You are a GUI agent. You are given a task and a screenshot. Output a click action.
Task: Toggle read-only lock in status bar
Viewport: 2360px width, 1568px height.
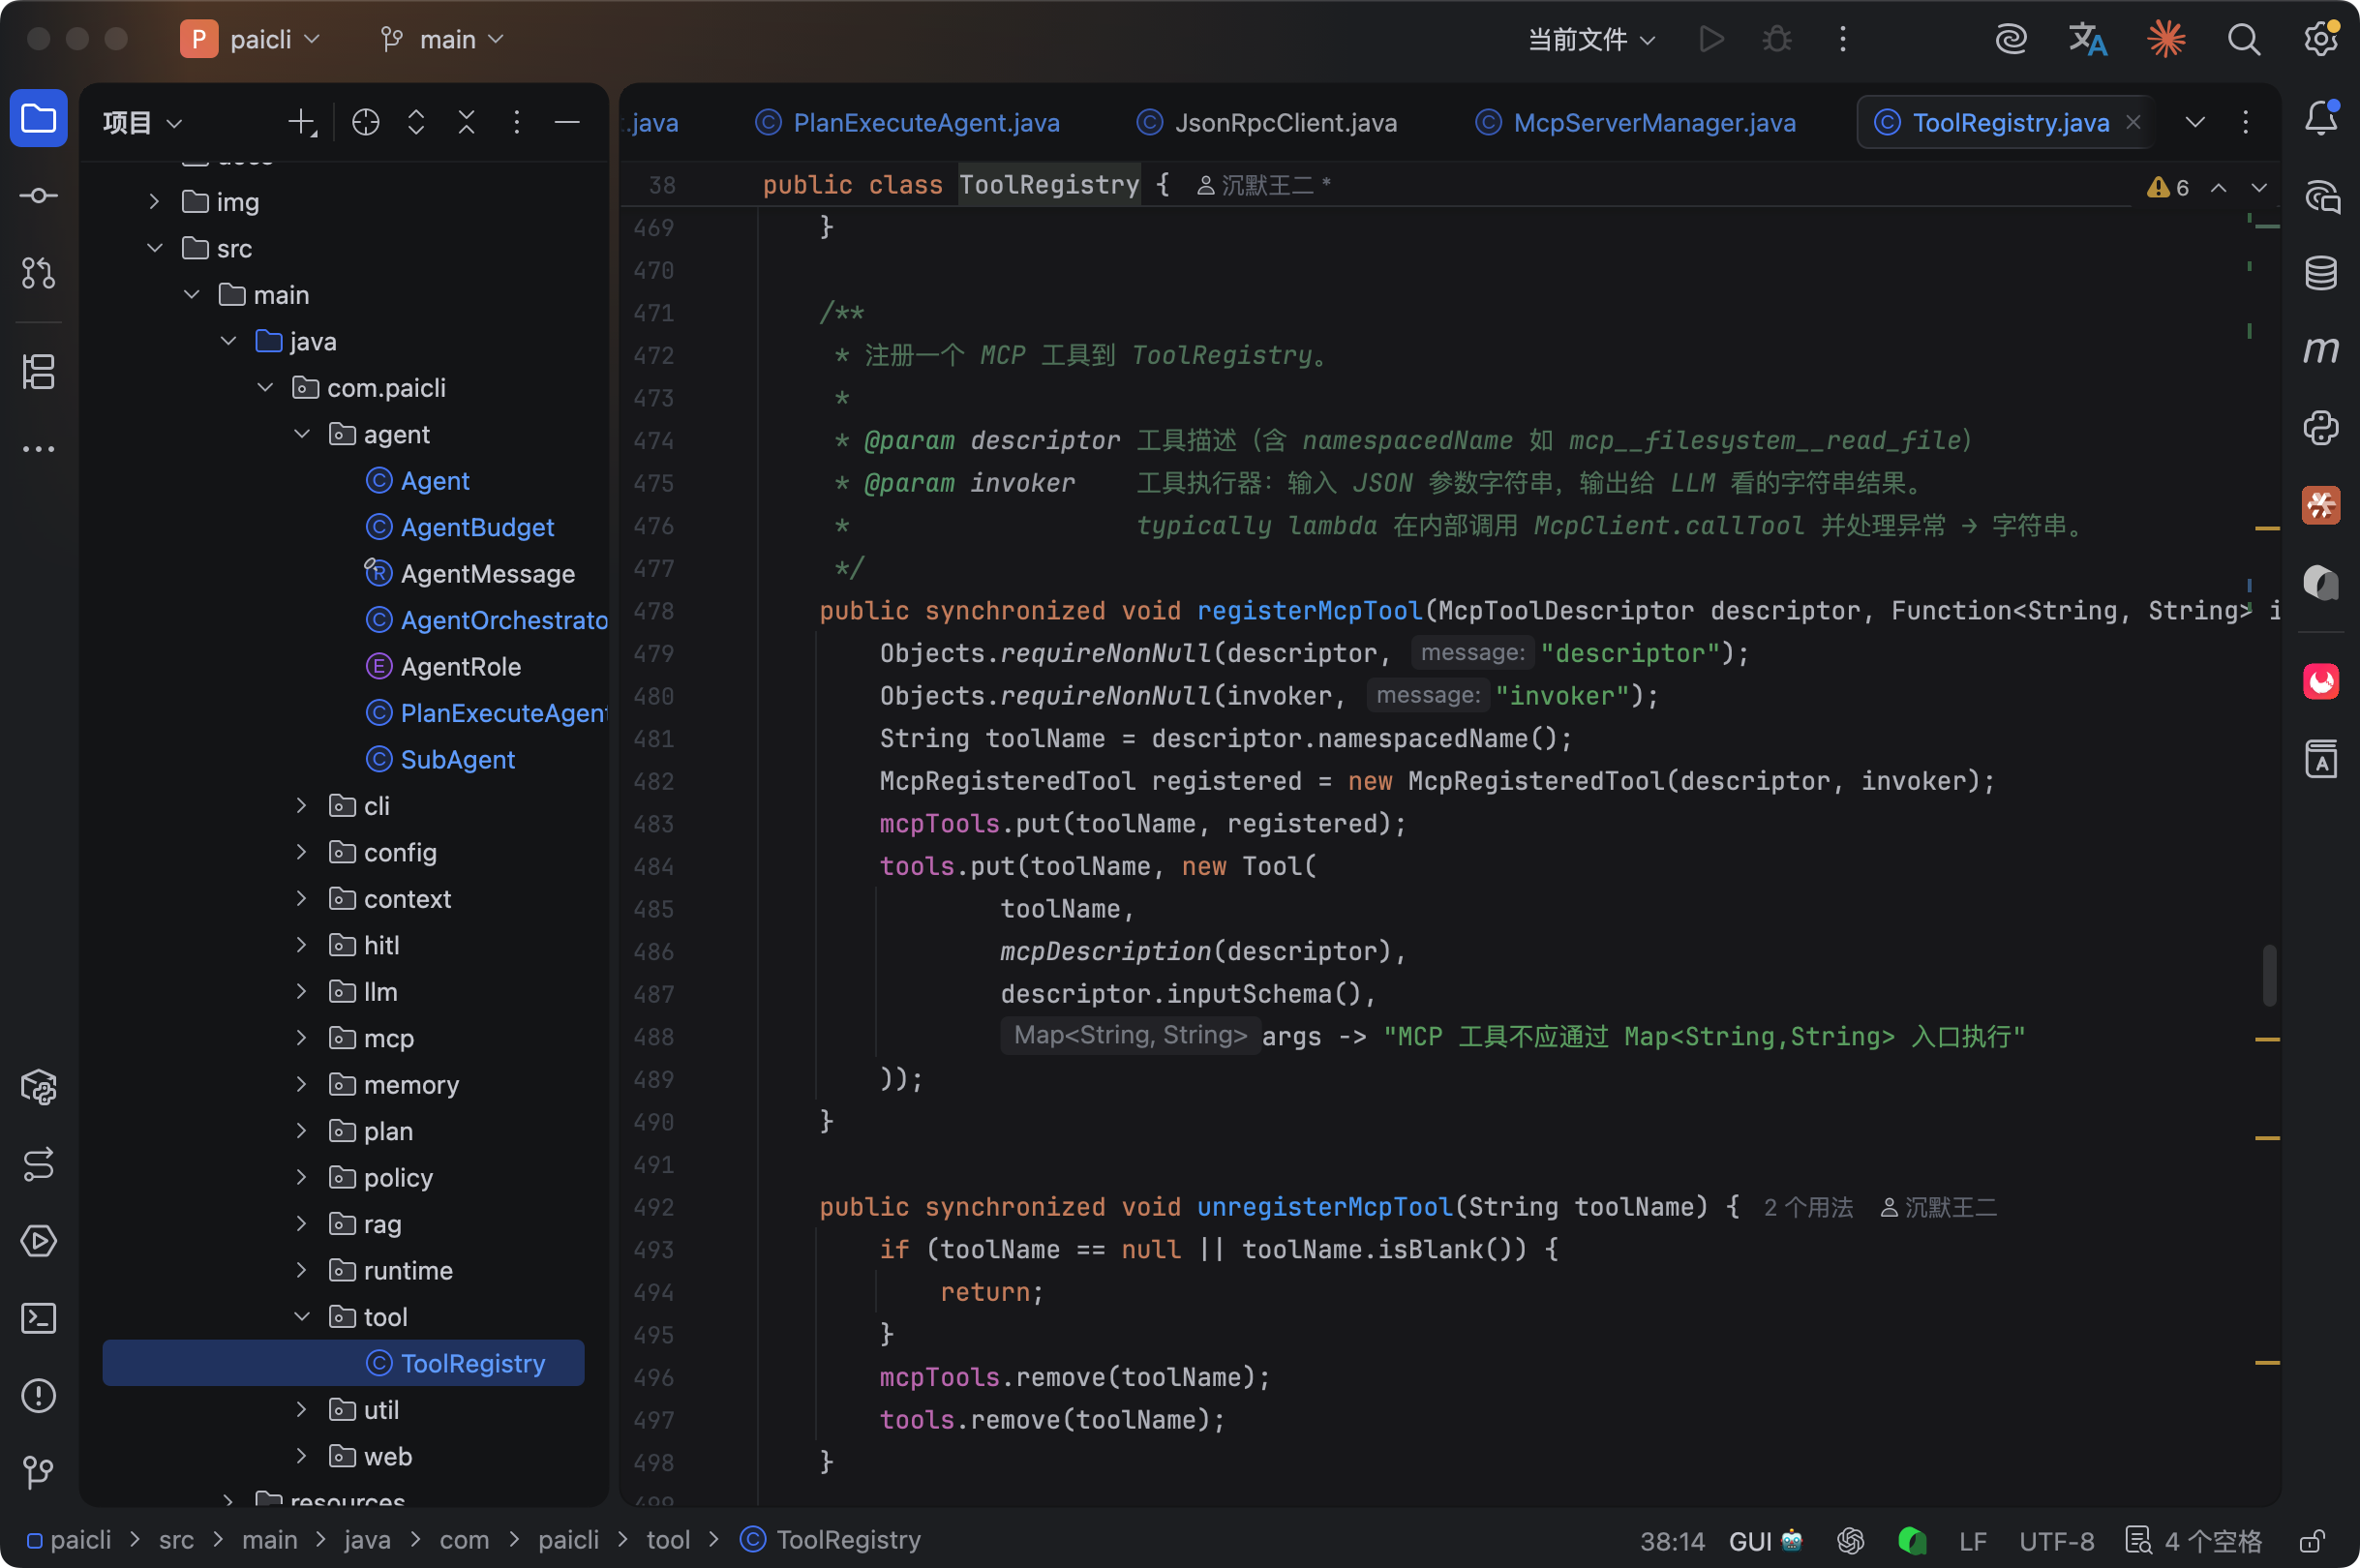pos(2311,1541)
